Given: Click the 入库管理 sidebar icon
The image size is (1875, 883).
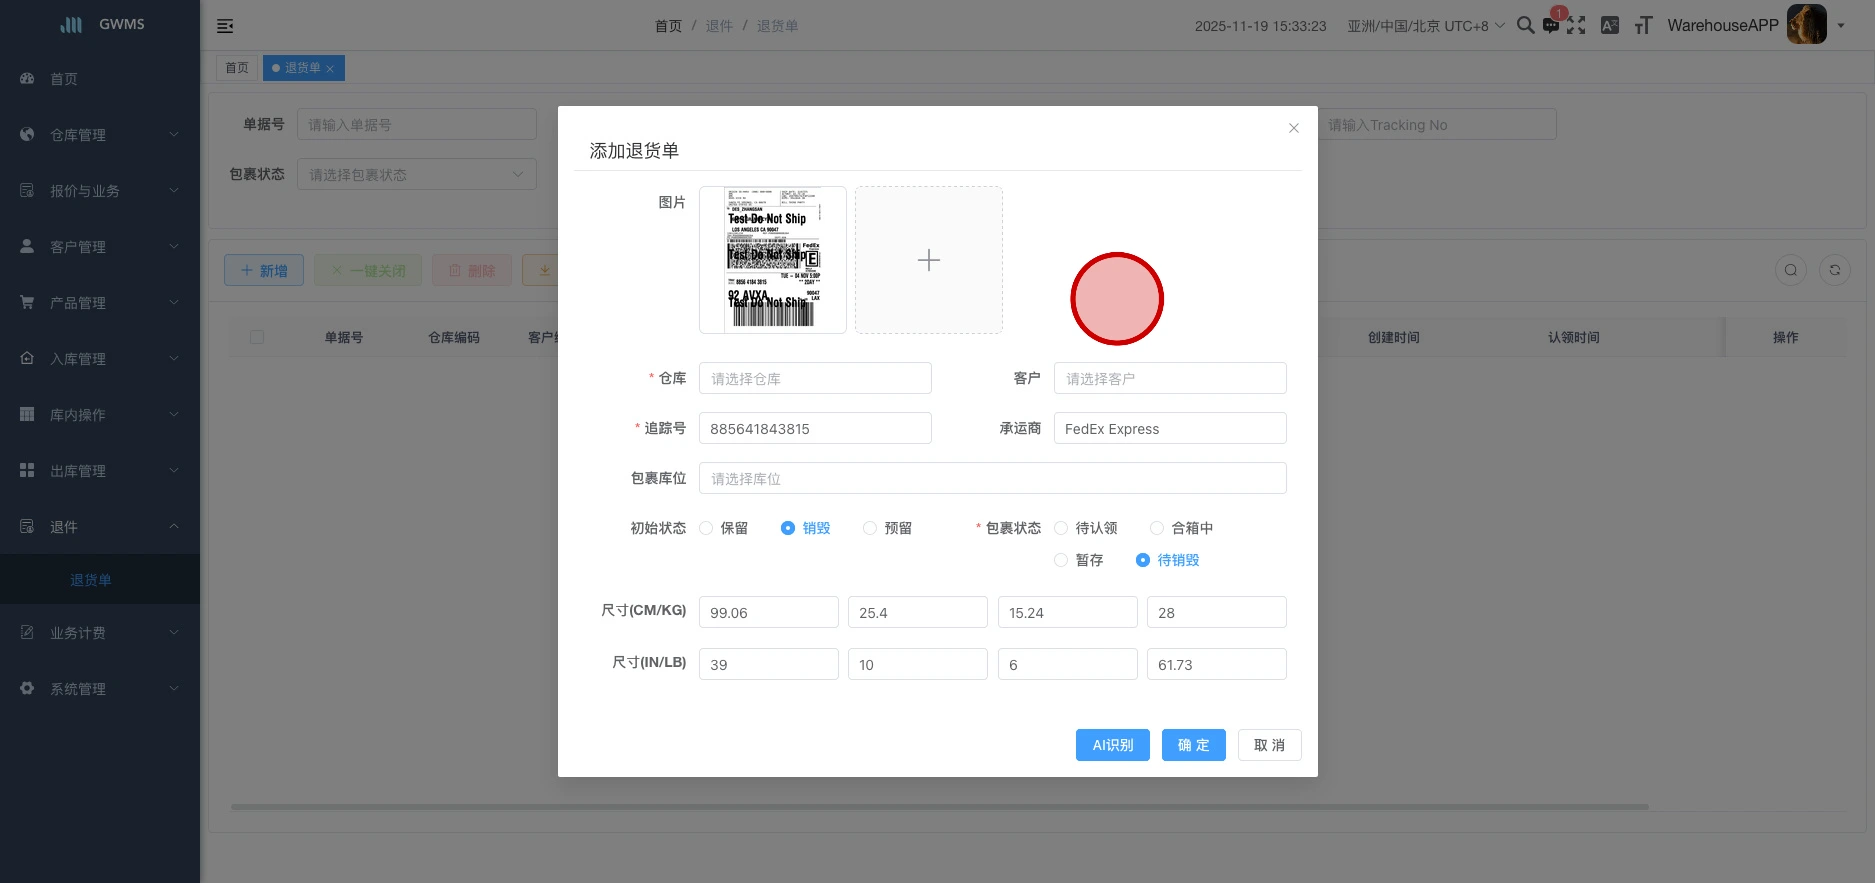Looking at the screenshot, I should pos(27,358).
